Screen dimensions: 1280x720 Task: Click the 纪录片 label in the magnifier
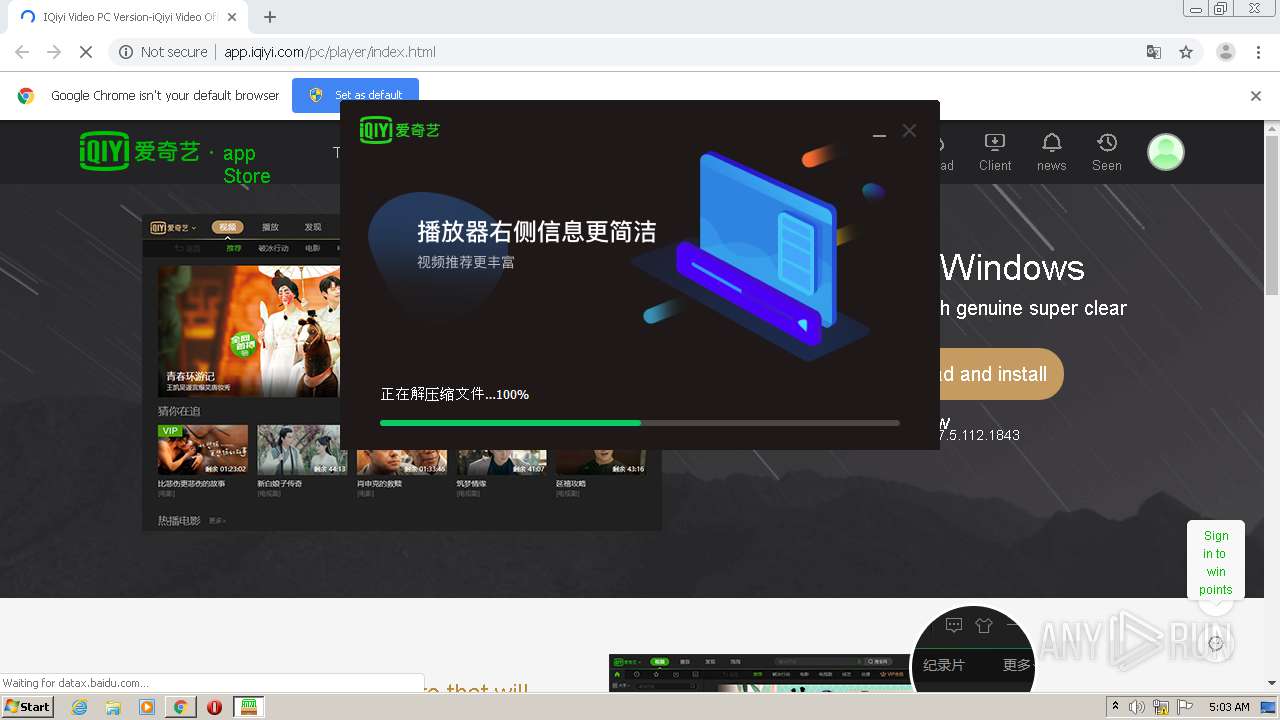tap(944, 665)
